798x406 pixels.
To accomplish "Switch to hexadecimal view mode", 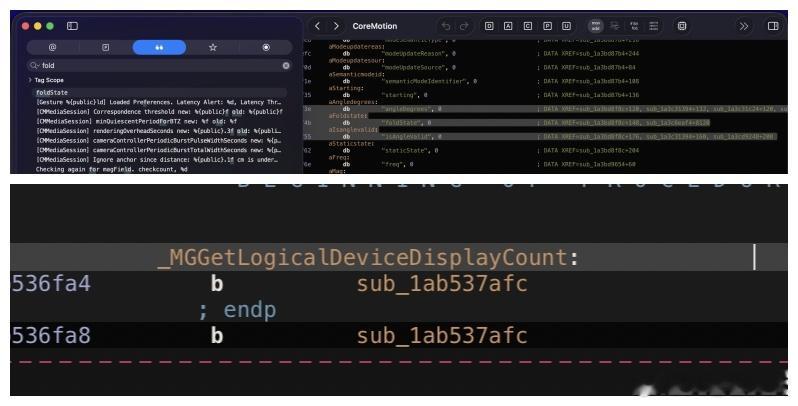I will click(x=654, y=26).
